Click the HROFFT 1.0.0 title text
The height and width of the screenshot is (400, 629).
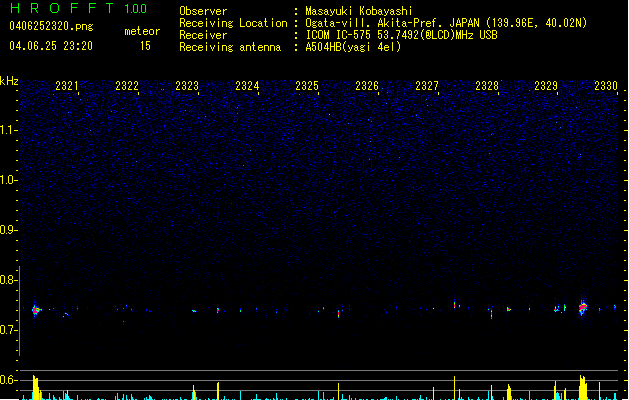pos(78,8)
